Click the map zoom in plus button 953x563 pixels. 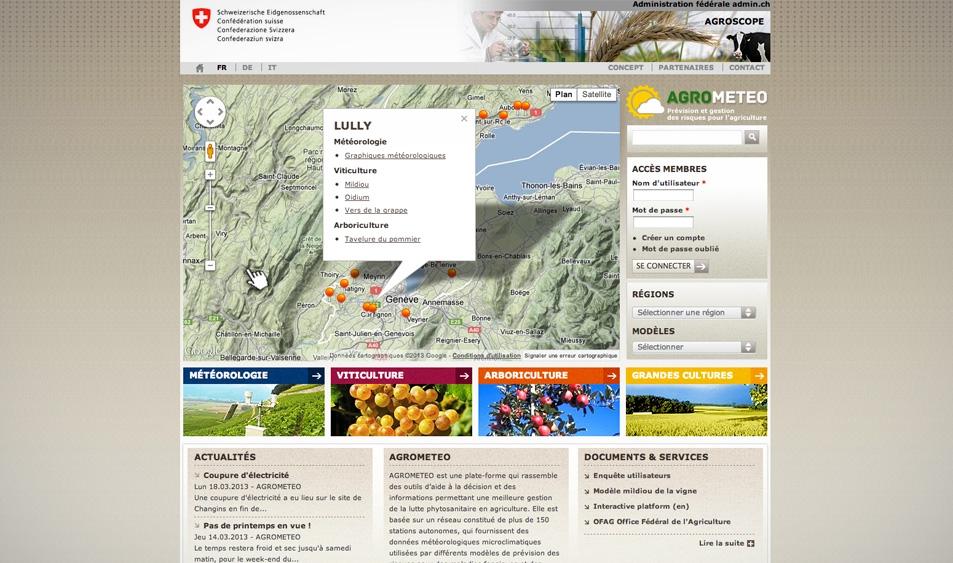210,174
